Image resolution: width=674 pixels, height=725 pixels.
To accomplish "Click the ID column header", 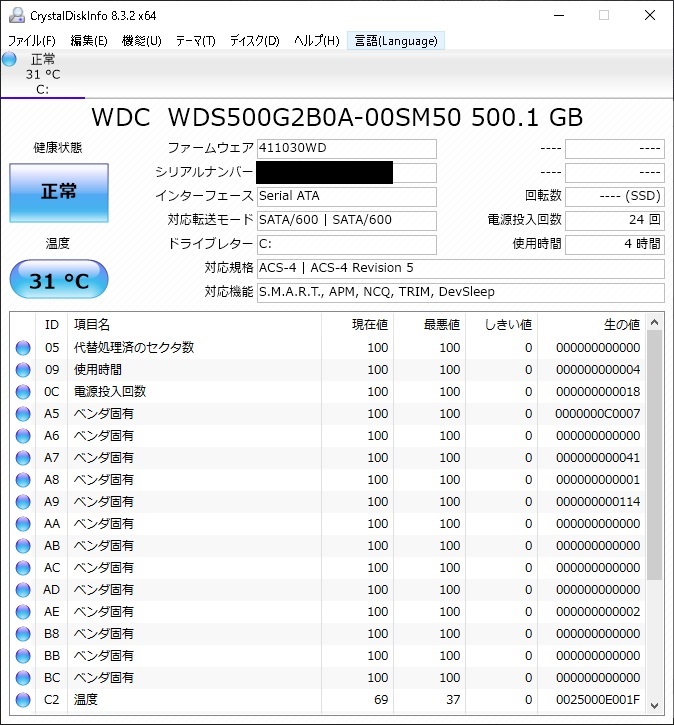I will click(52, 325).
